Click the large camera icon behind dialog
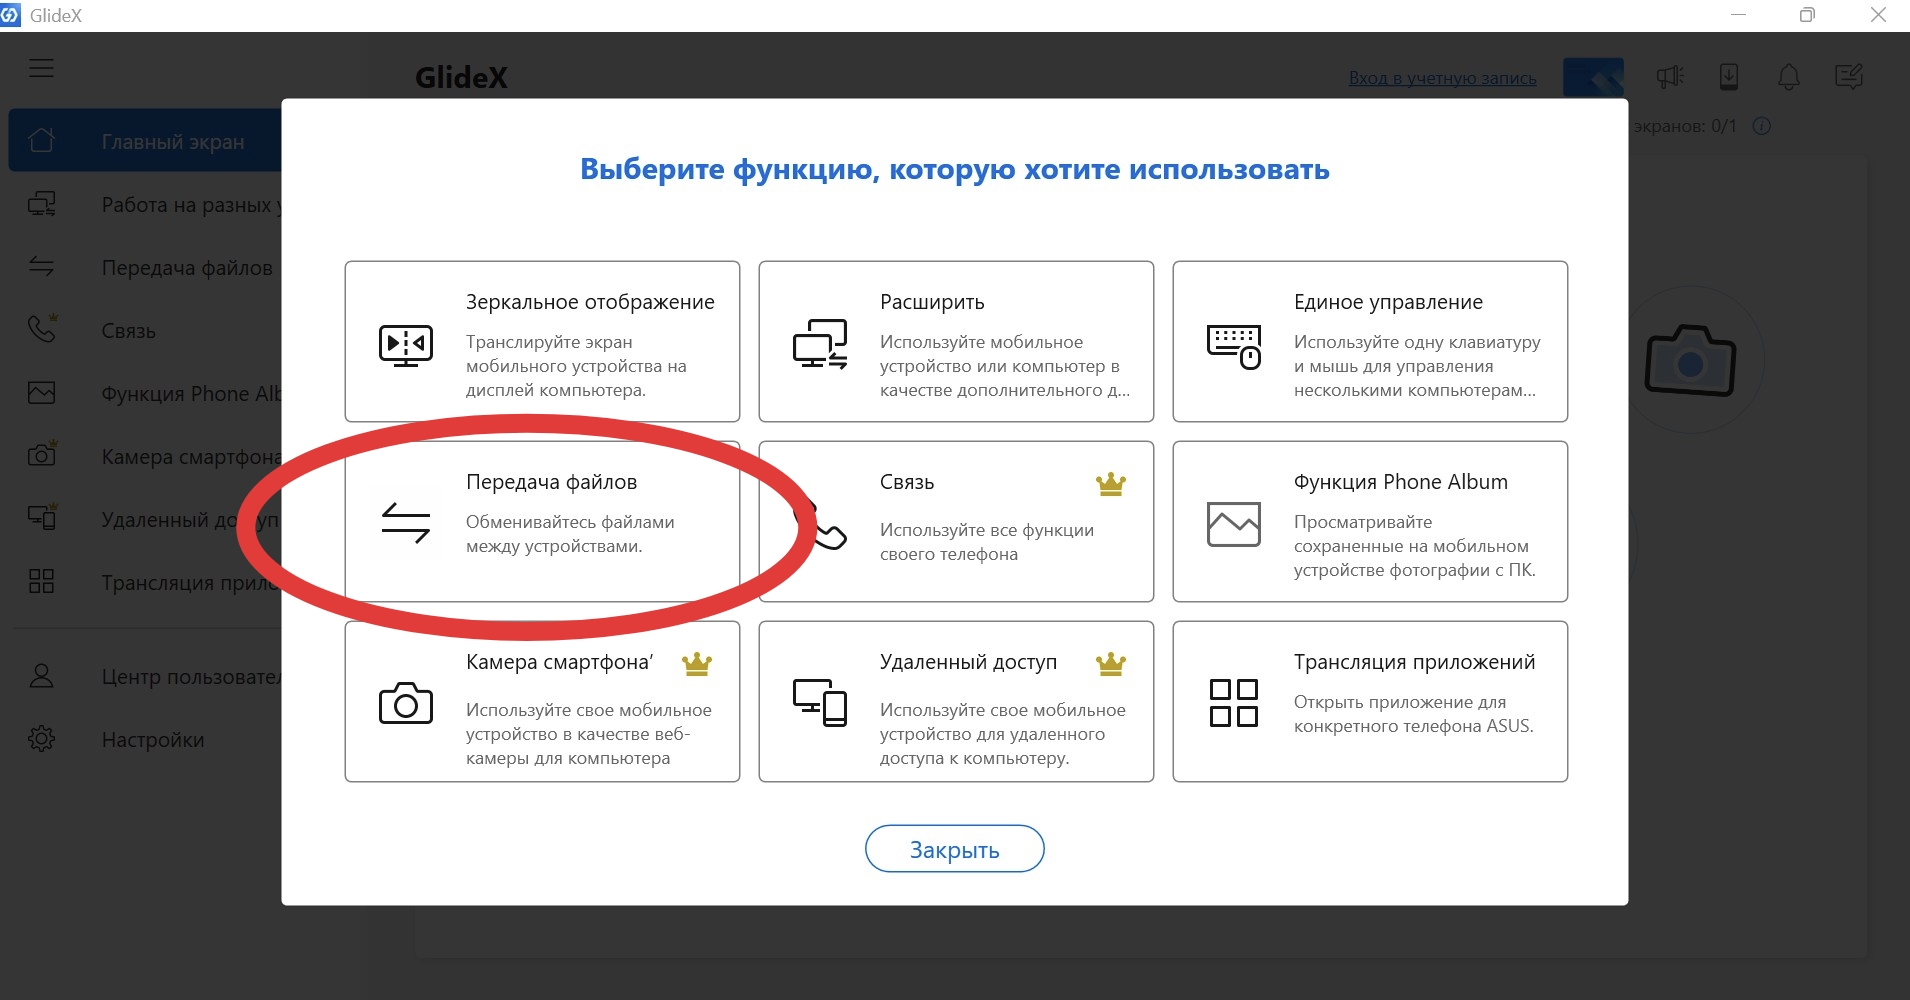 click(x=1690, y=360)
